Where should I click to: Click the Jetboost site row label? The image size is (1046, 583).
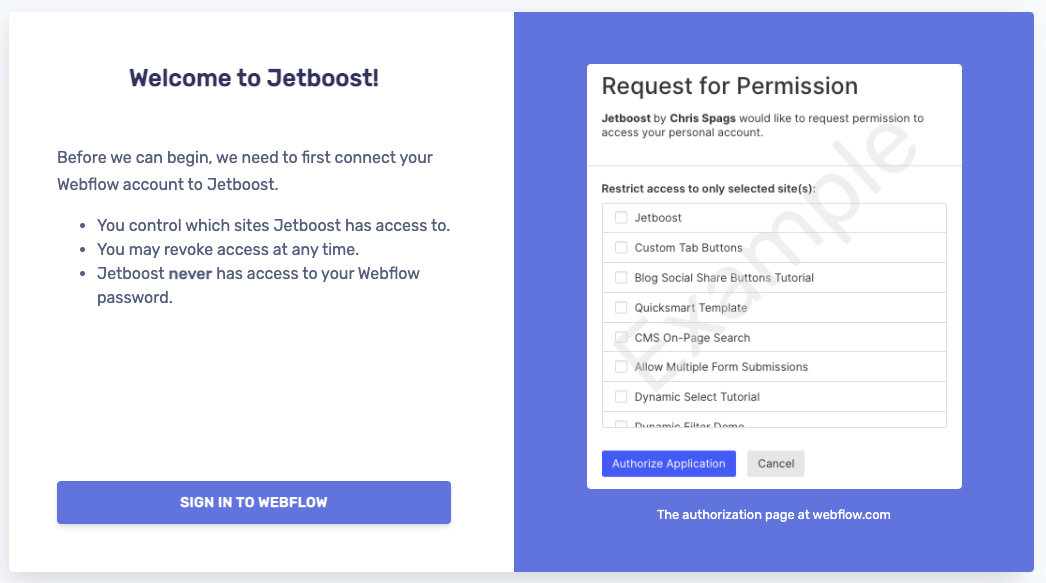[x=658, y=217]
